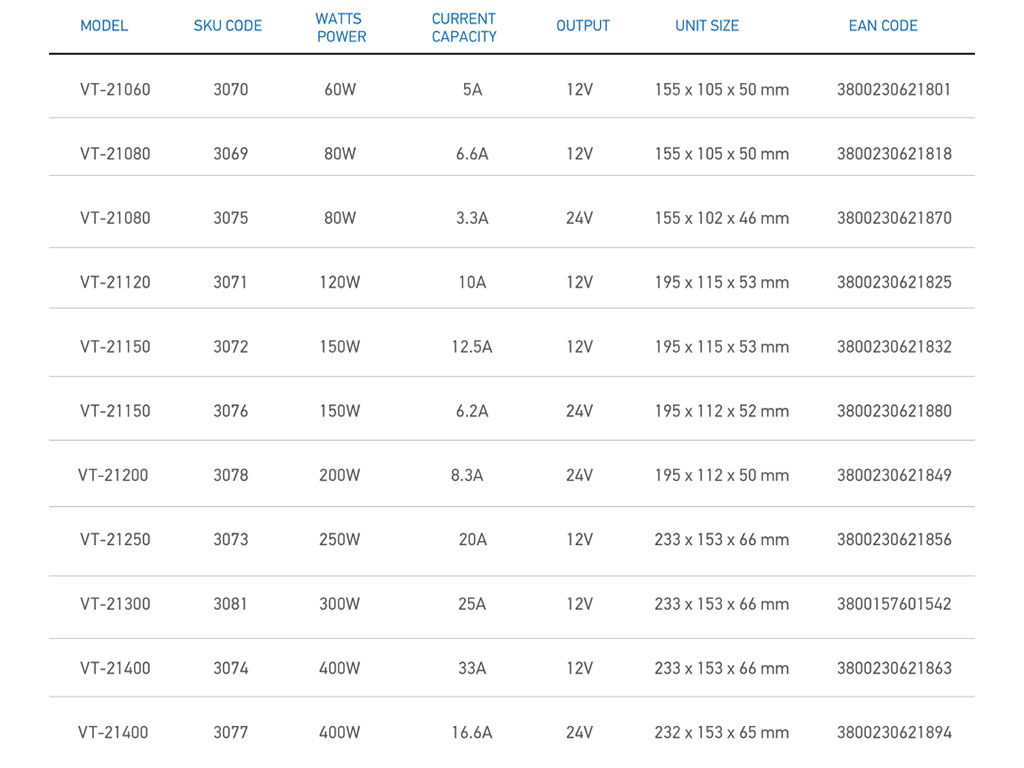The width and height of the screenshot is (1024, 768).
Task: Select the 250W watts power cell
Action: click(x=340, y=539)
